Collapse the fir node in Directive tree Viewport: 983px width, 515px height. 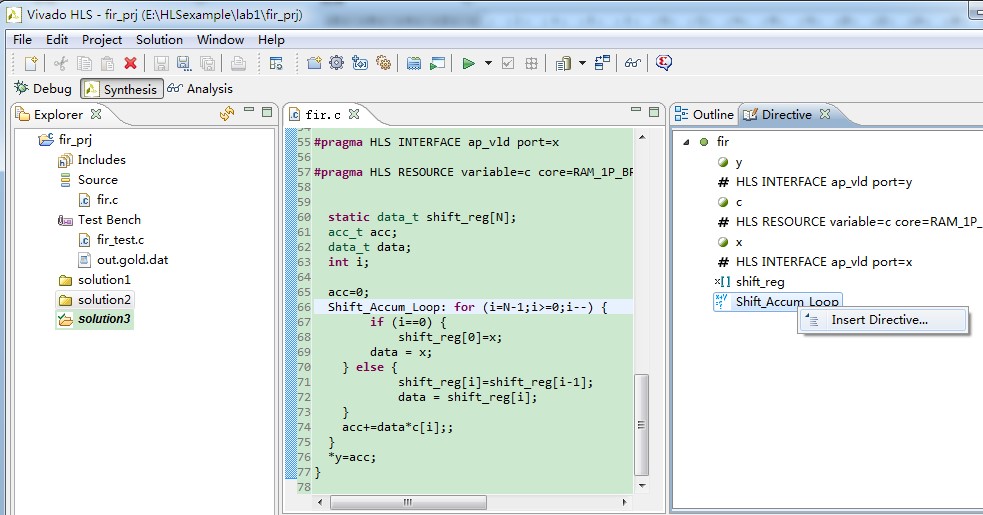point(686,142)
